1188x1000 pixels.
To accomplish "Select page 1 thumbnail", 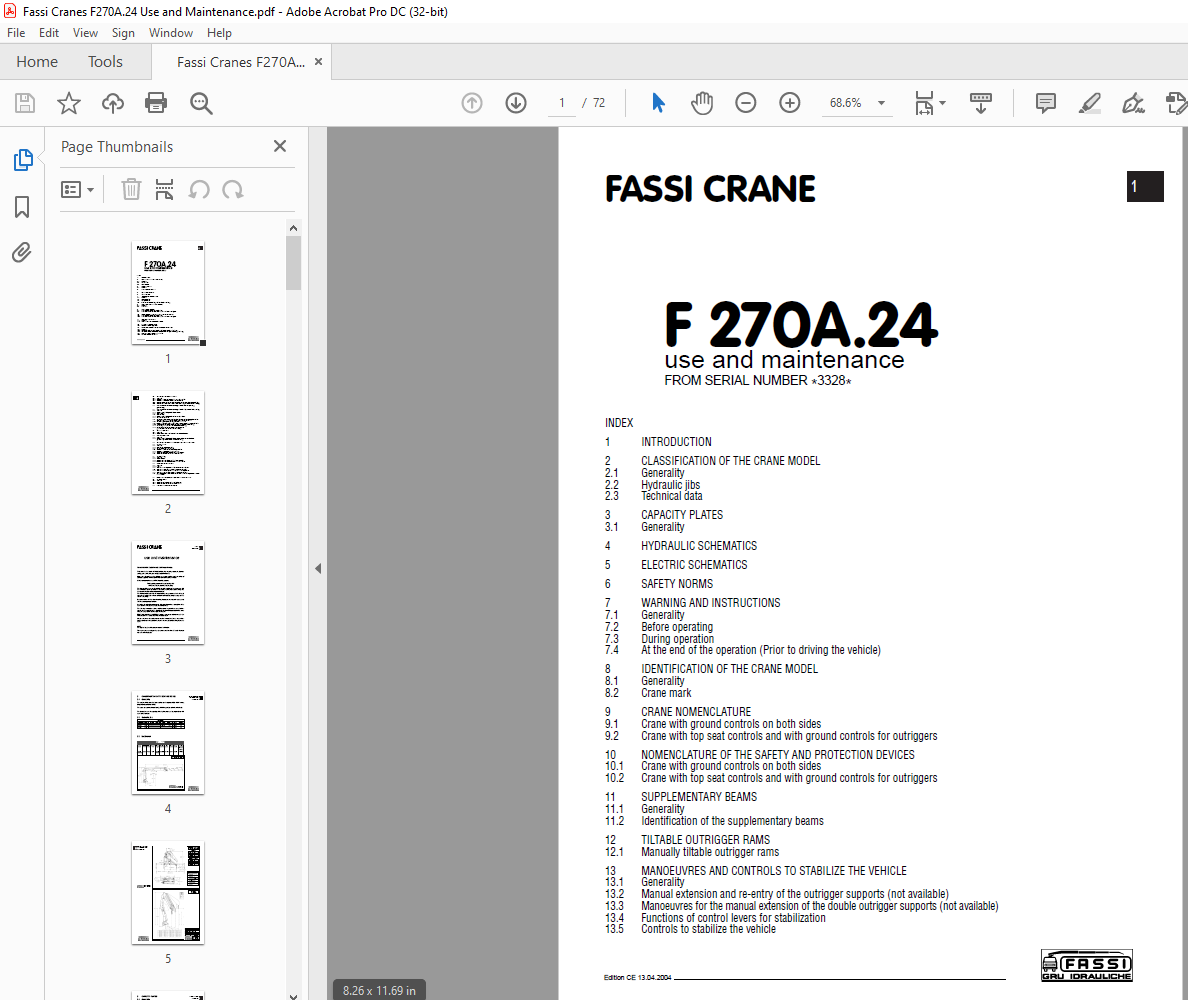I will point(168,294).
